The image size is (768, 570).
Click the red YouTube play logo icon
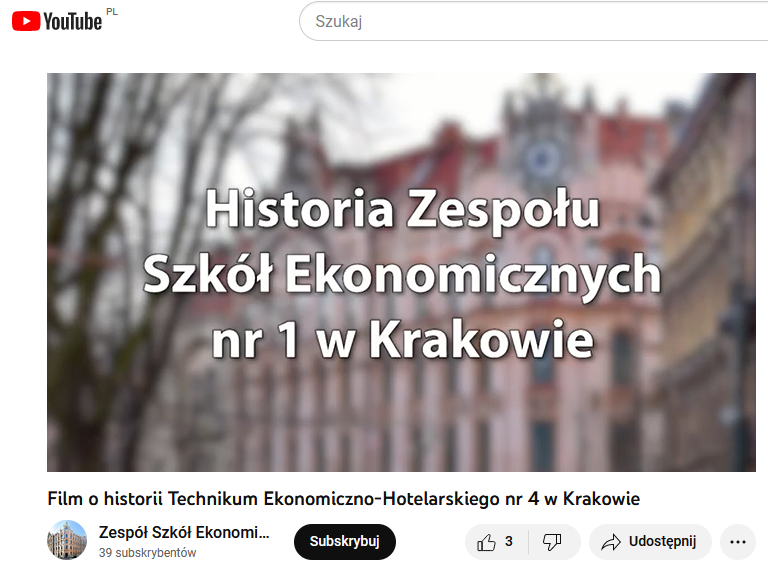pyautogui.click(x=25, y=22)
